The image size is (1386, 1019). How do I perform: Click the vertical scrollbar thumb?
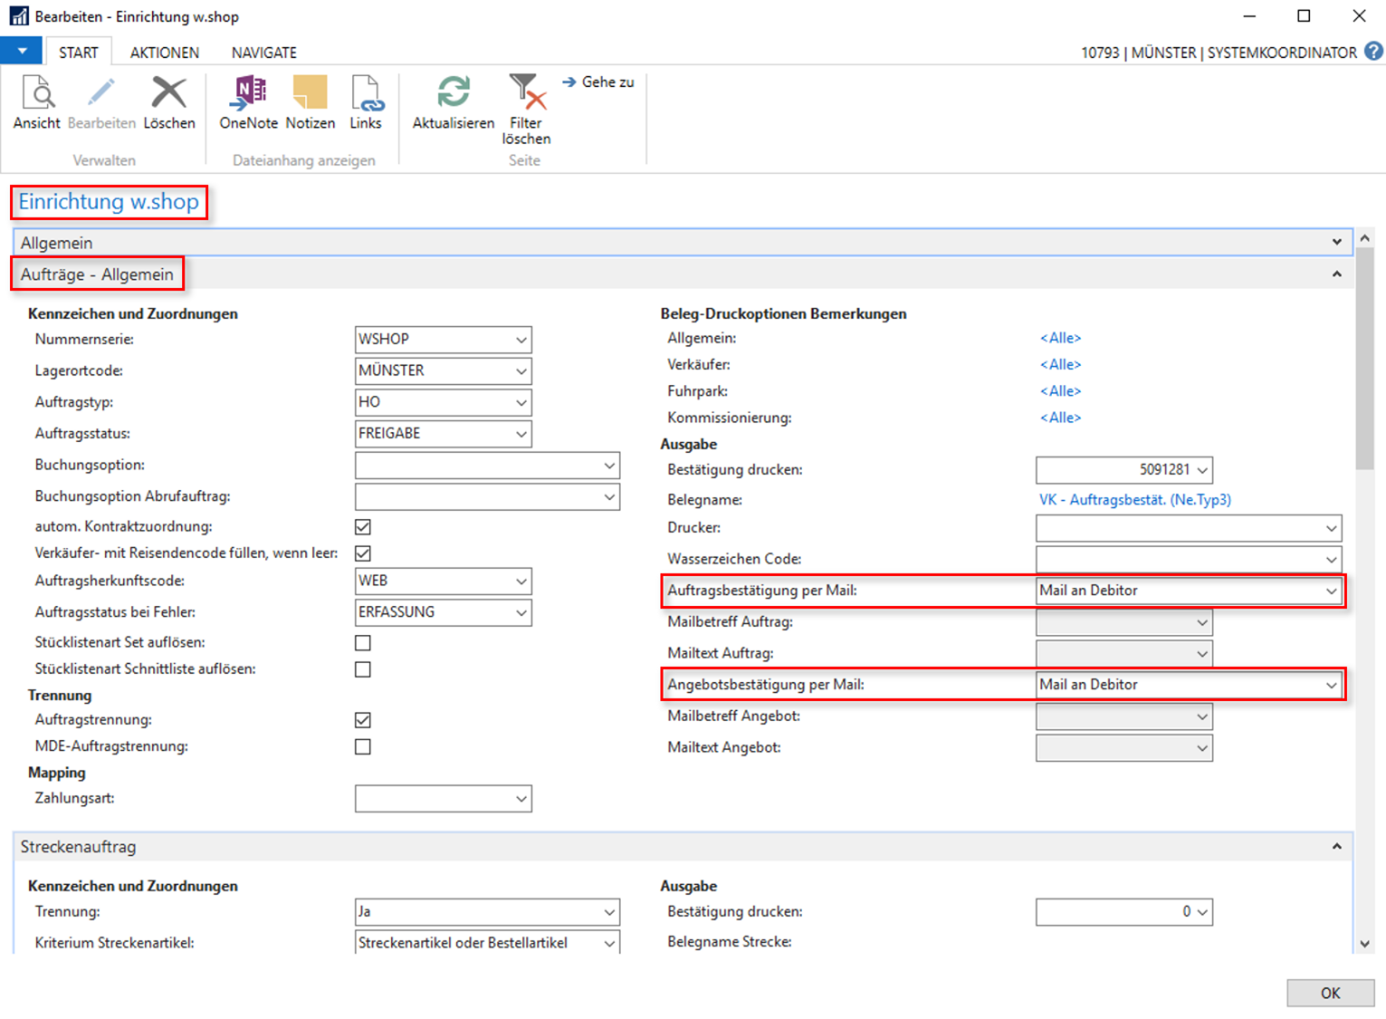coord(1365,360)
